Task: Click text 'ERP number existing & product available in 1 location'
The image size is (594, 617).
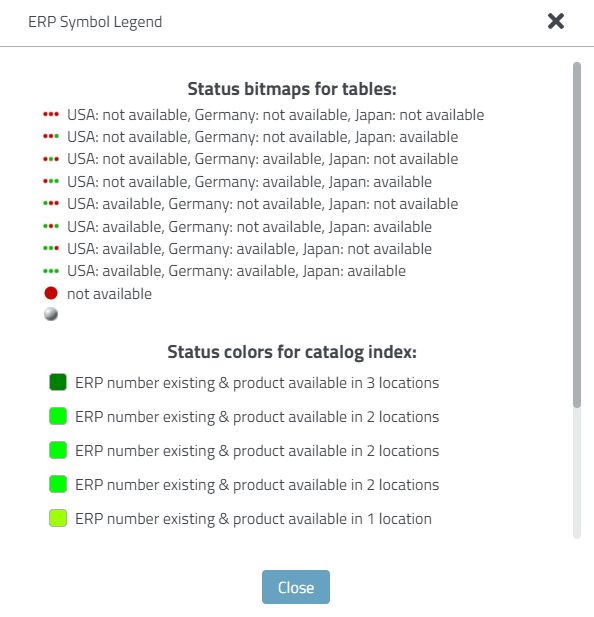Action: point(253,519)
